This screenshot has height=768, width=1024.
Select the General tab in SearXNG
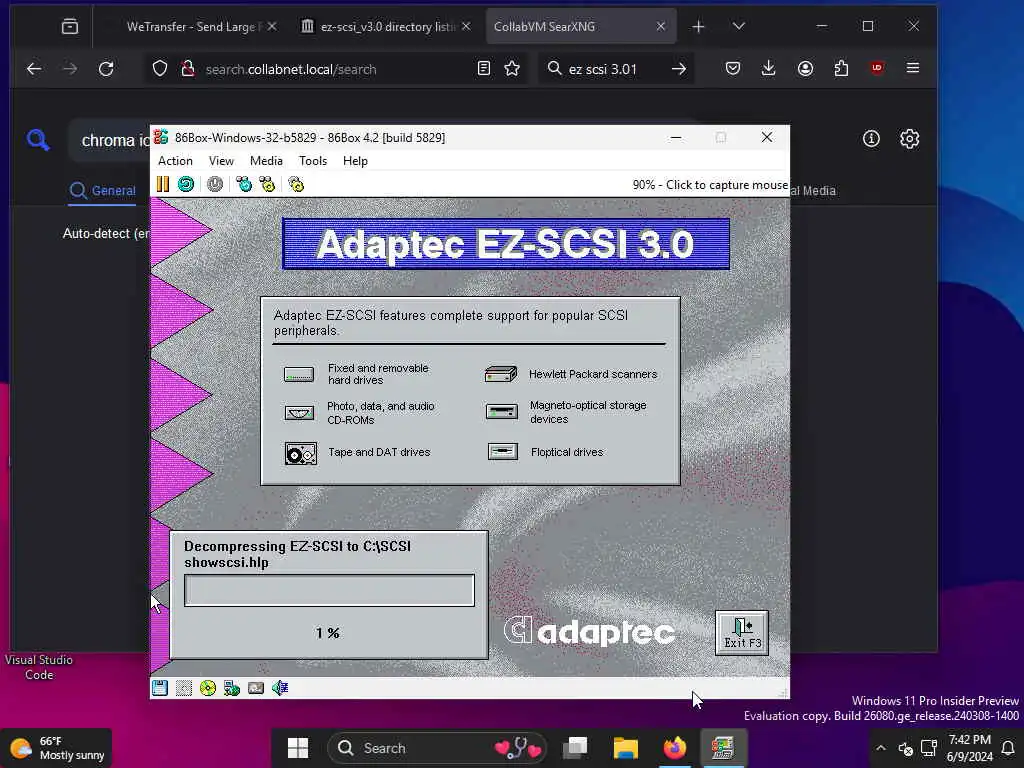pyautogui.click(x=103, y=191)
